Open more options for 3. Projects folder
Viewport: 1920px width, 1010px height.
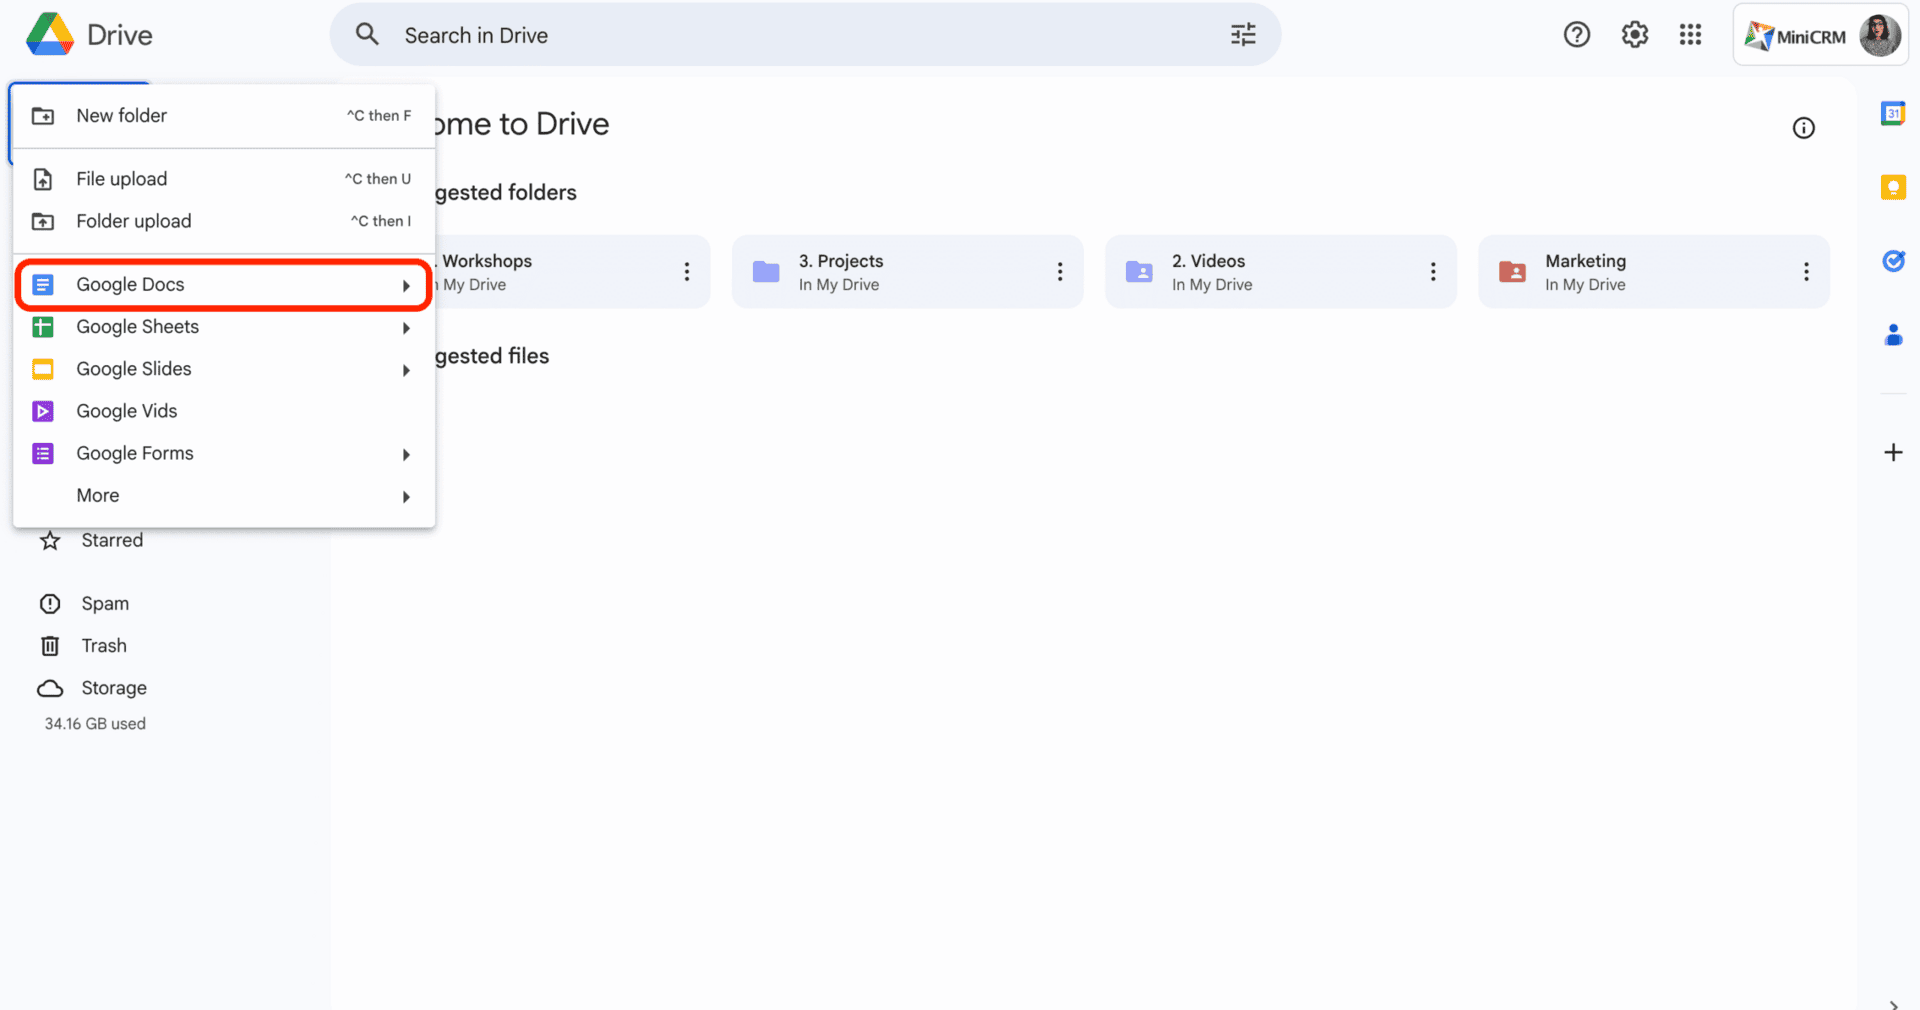coord(1059,272)
